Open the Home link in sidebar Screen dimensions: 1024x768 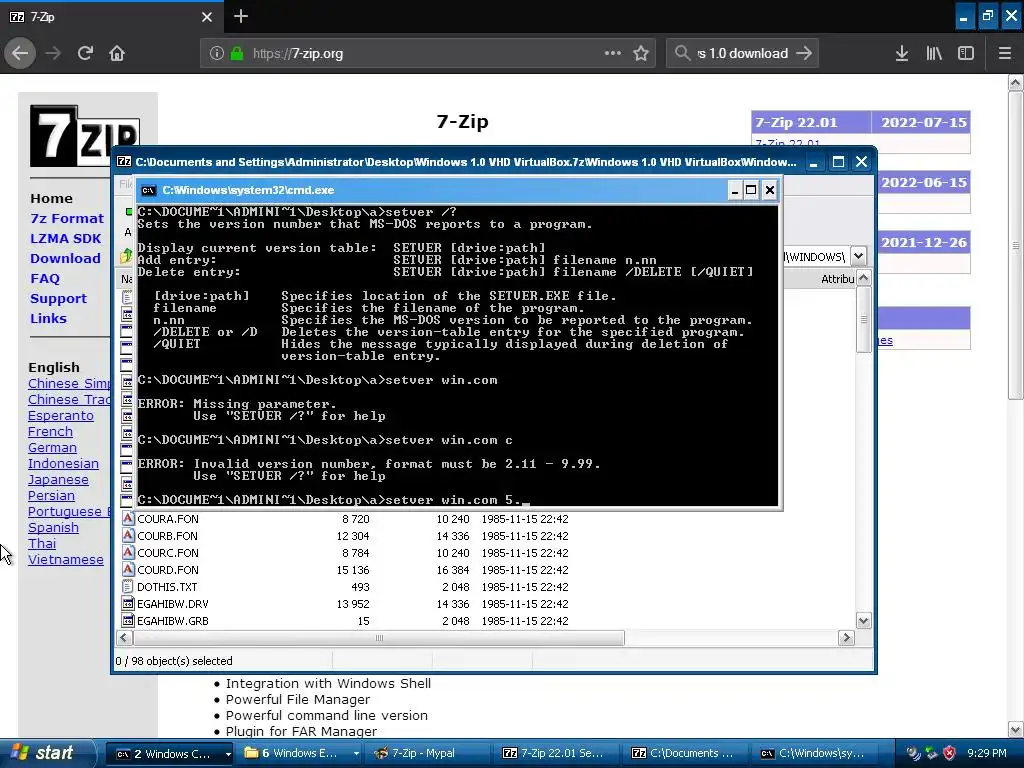pyautogui.click(x=51, y=199)
